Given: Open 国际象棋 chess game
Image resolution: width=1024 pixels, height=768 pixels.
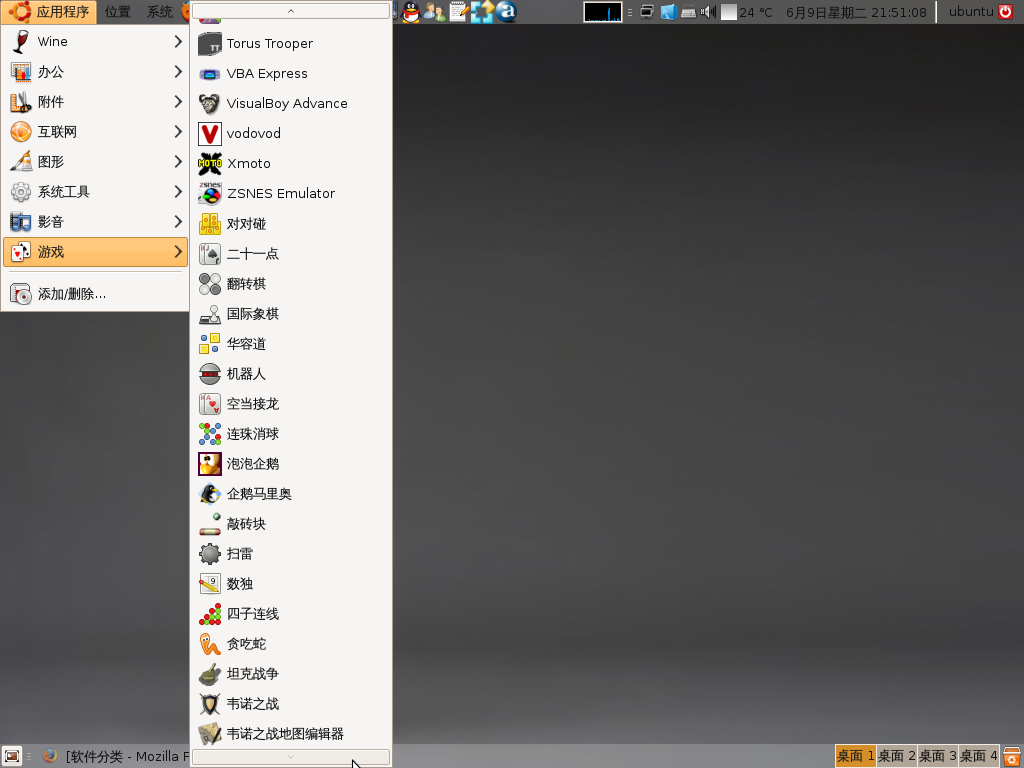Looking at the screenshot, I should point(291,313).
